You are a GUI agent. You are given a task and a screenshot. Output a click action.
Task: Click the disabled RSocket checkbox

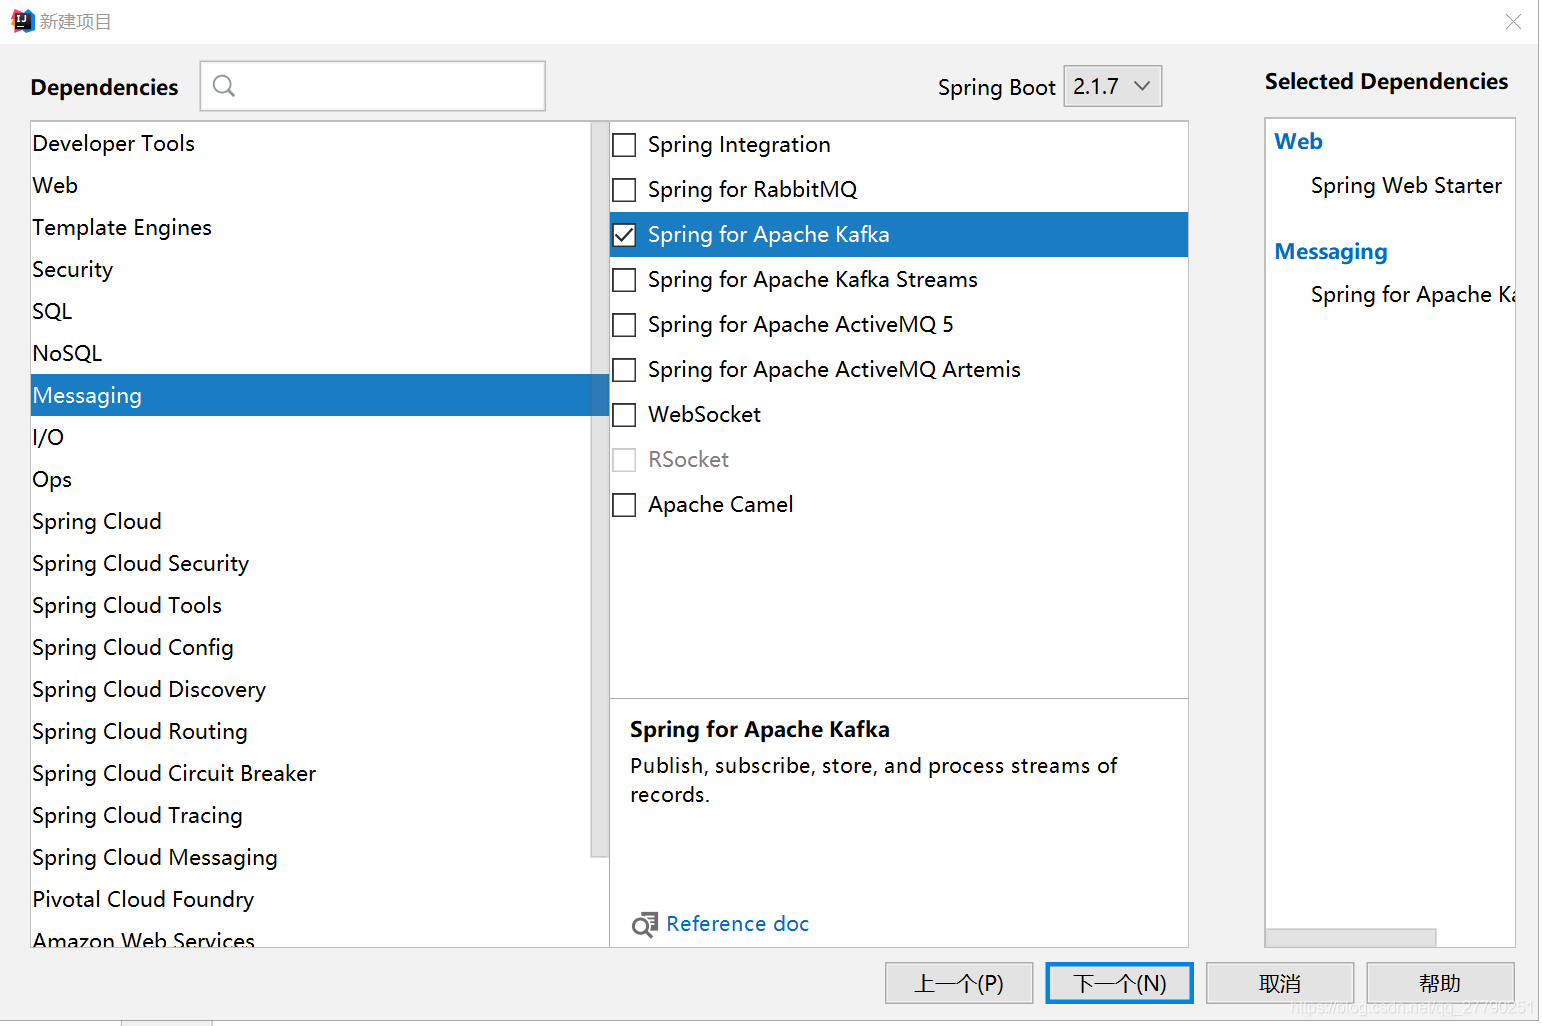tap(624, 460)
